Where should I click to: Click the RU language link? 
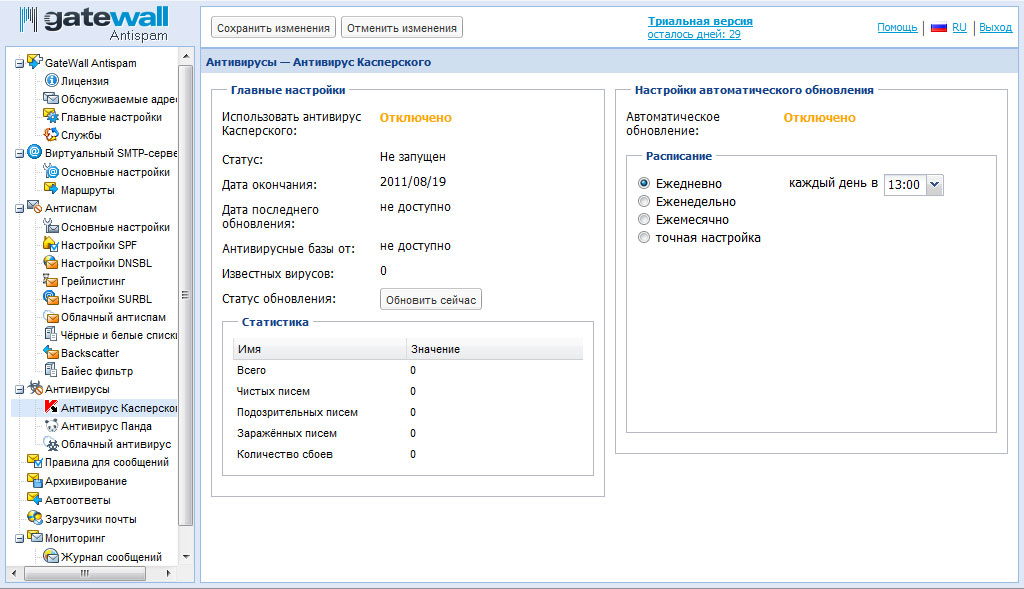click(959, 27)
